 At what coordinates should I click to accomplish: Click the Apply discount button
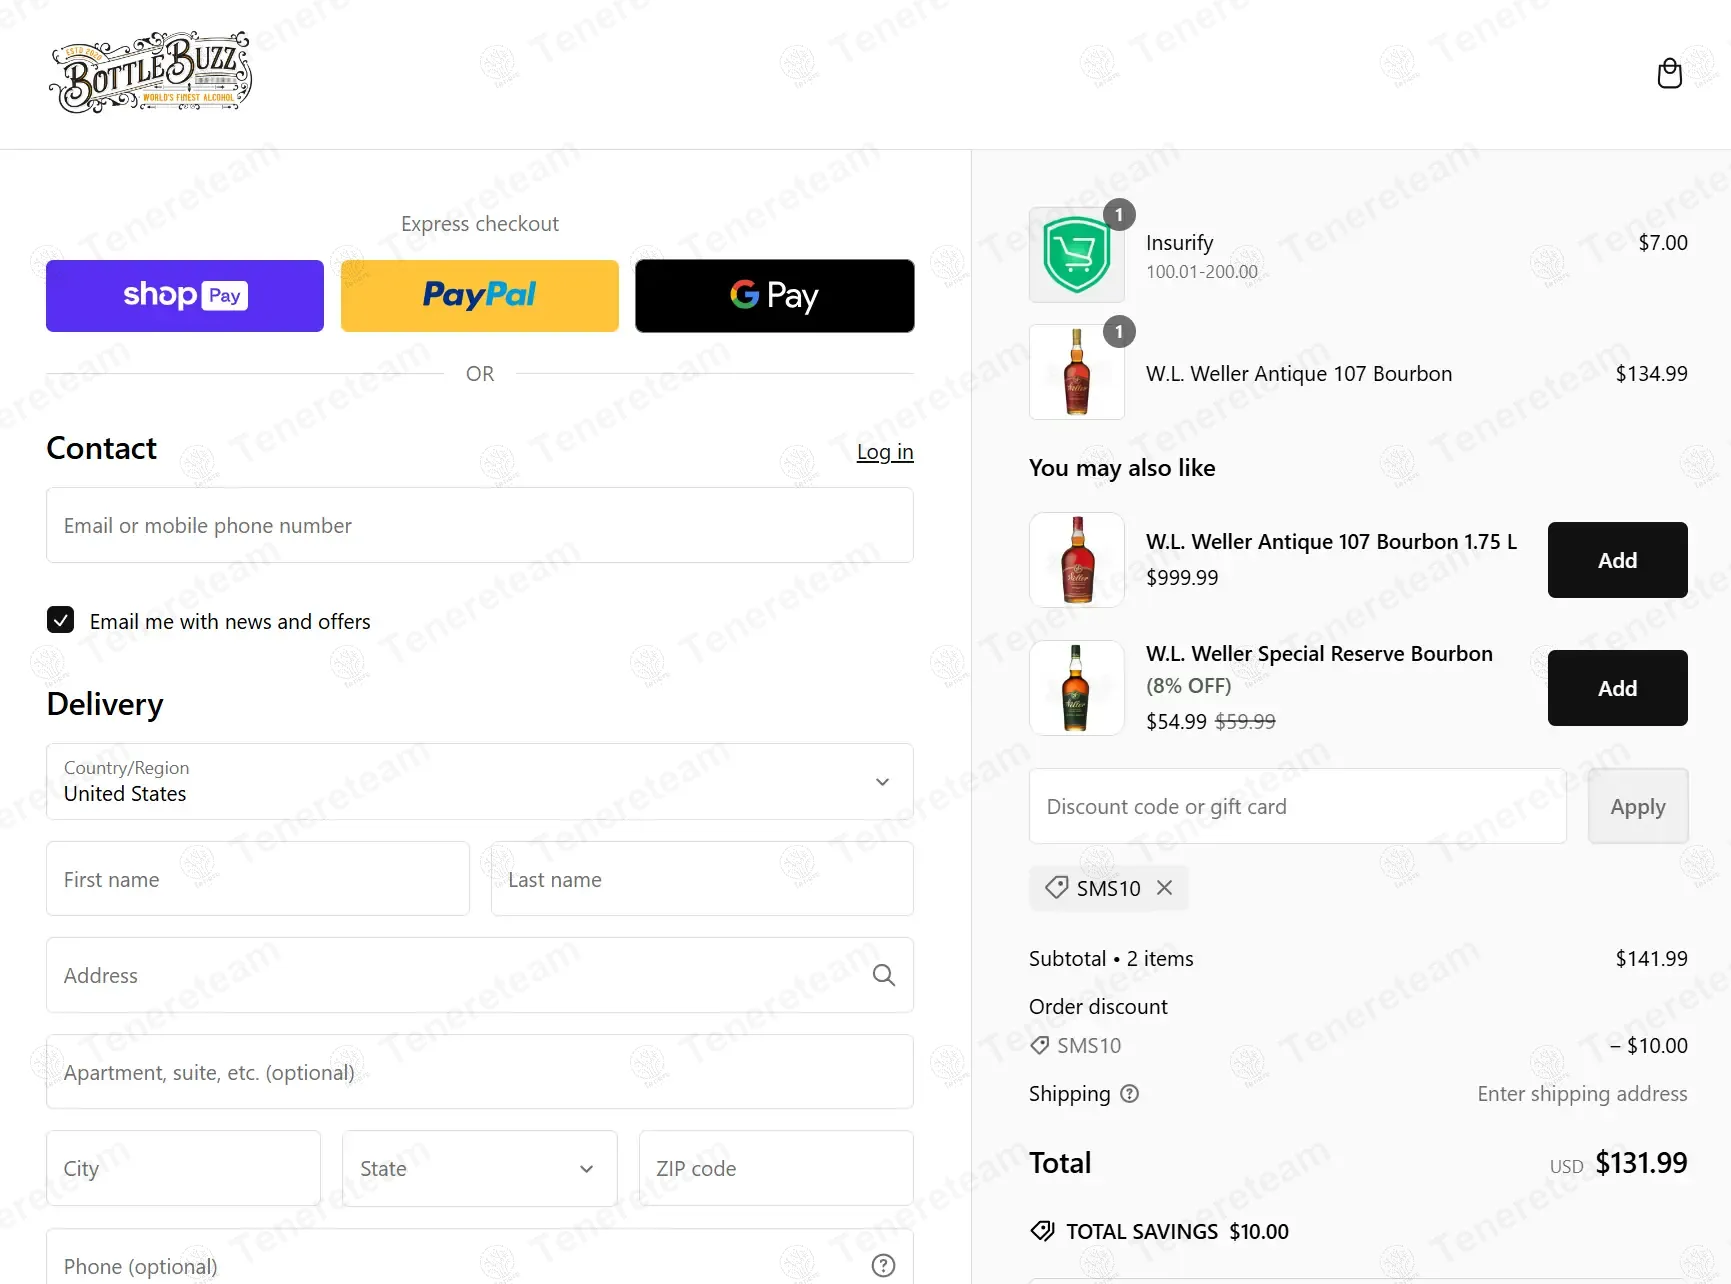coord(1638,806)
